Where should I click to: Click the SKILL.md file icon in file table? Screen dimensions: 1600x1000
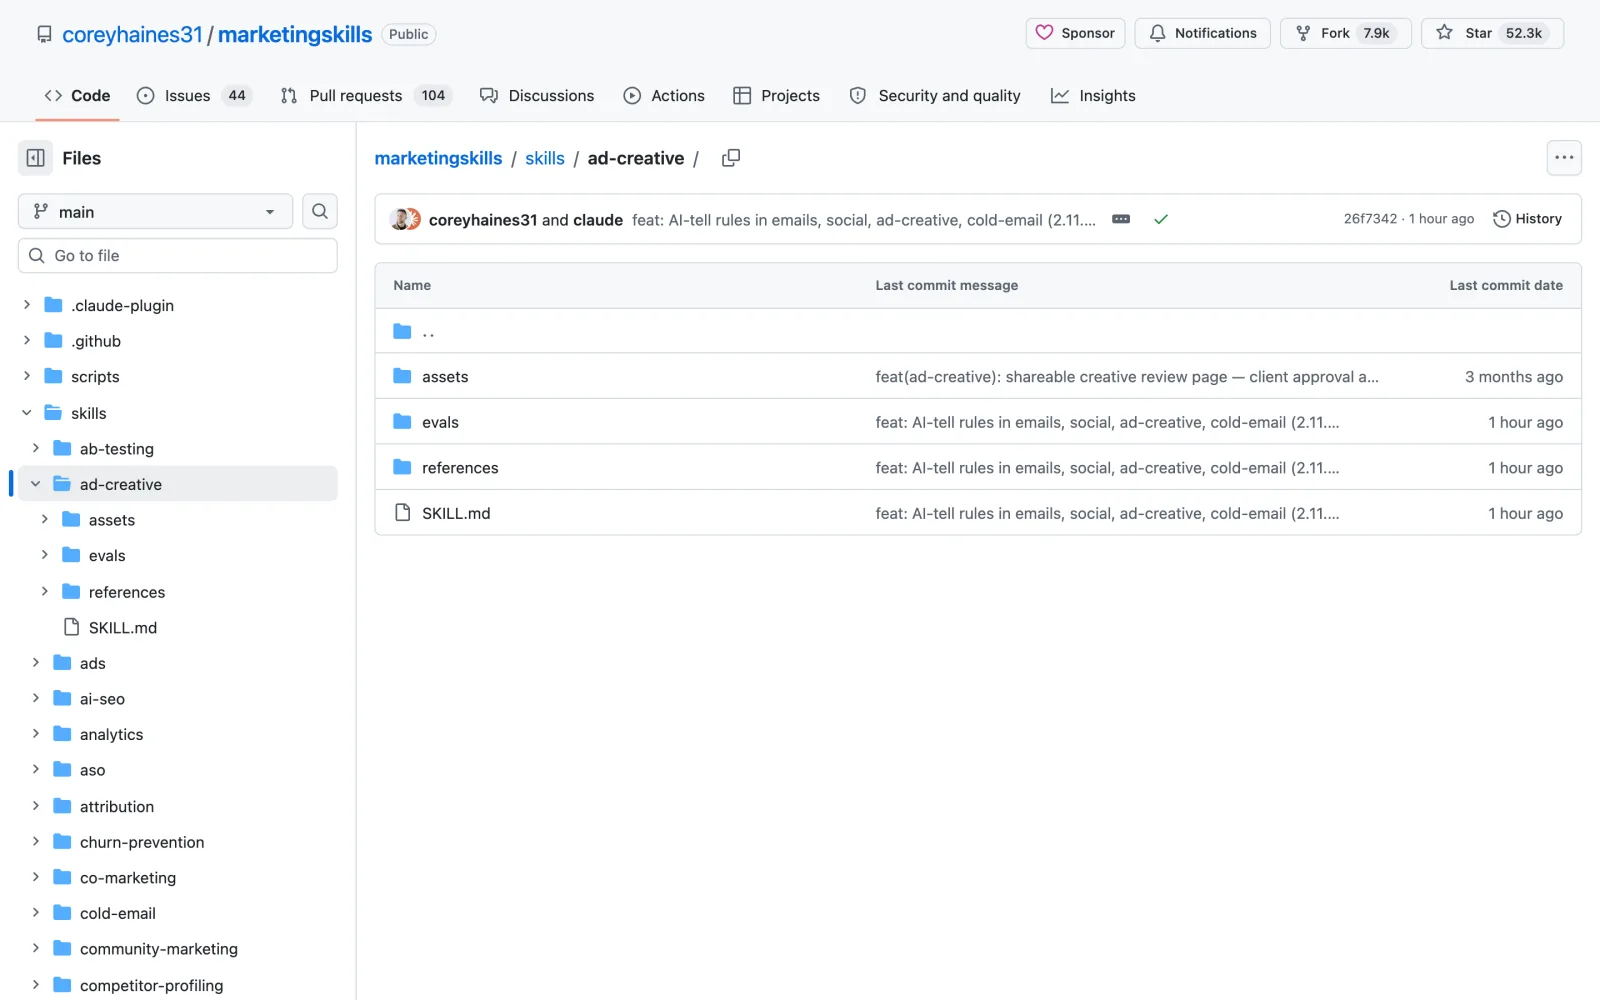coord(402,513)
